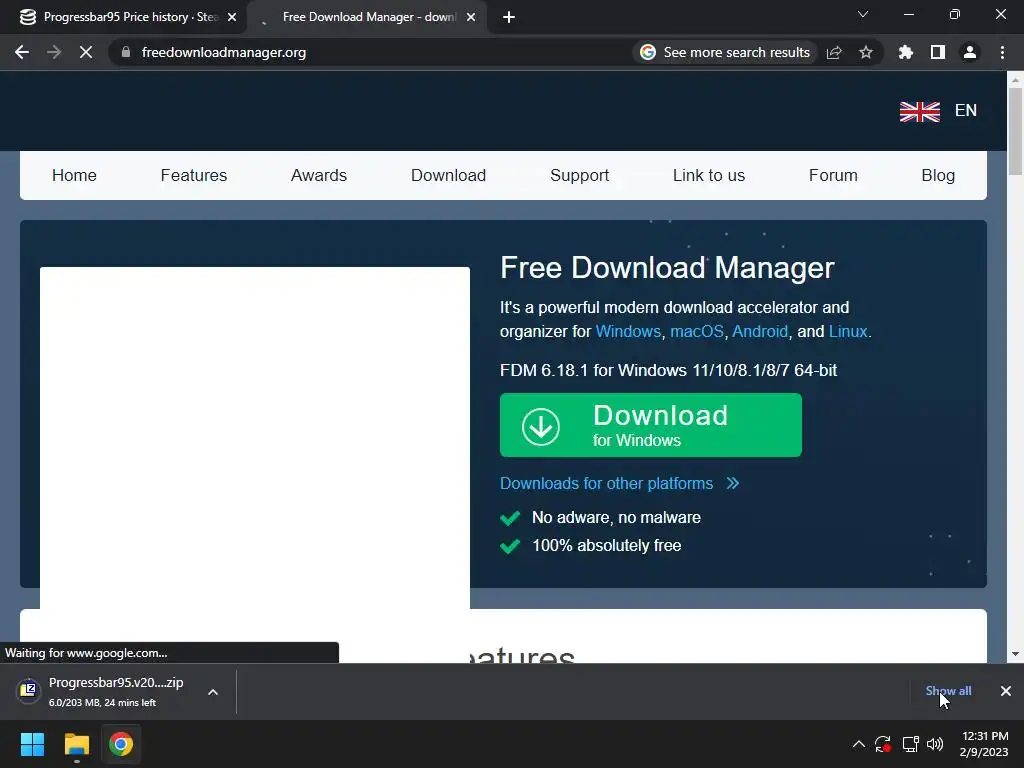Open the clock and date panel
This screenshot has height=768, width=1024.
(x=984, y=744)
